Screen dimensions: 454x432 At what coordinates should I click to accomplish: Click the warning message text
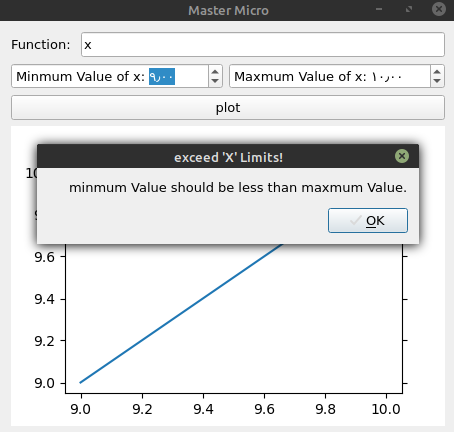coord(238,188)
